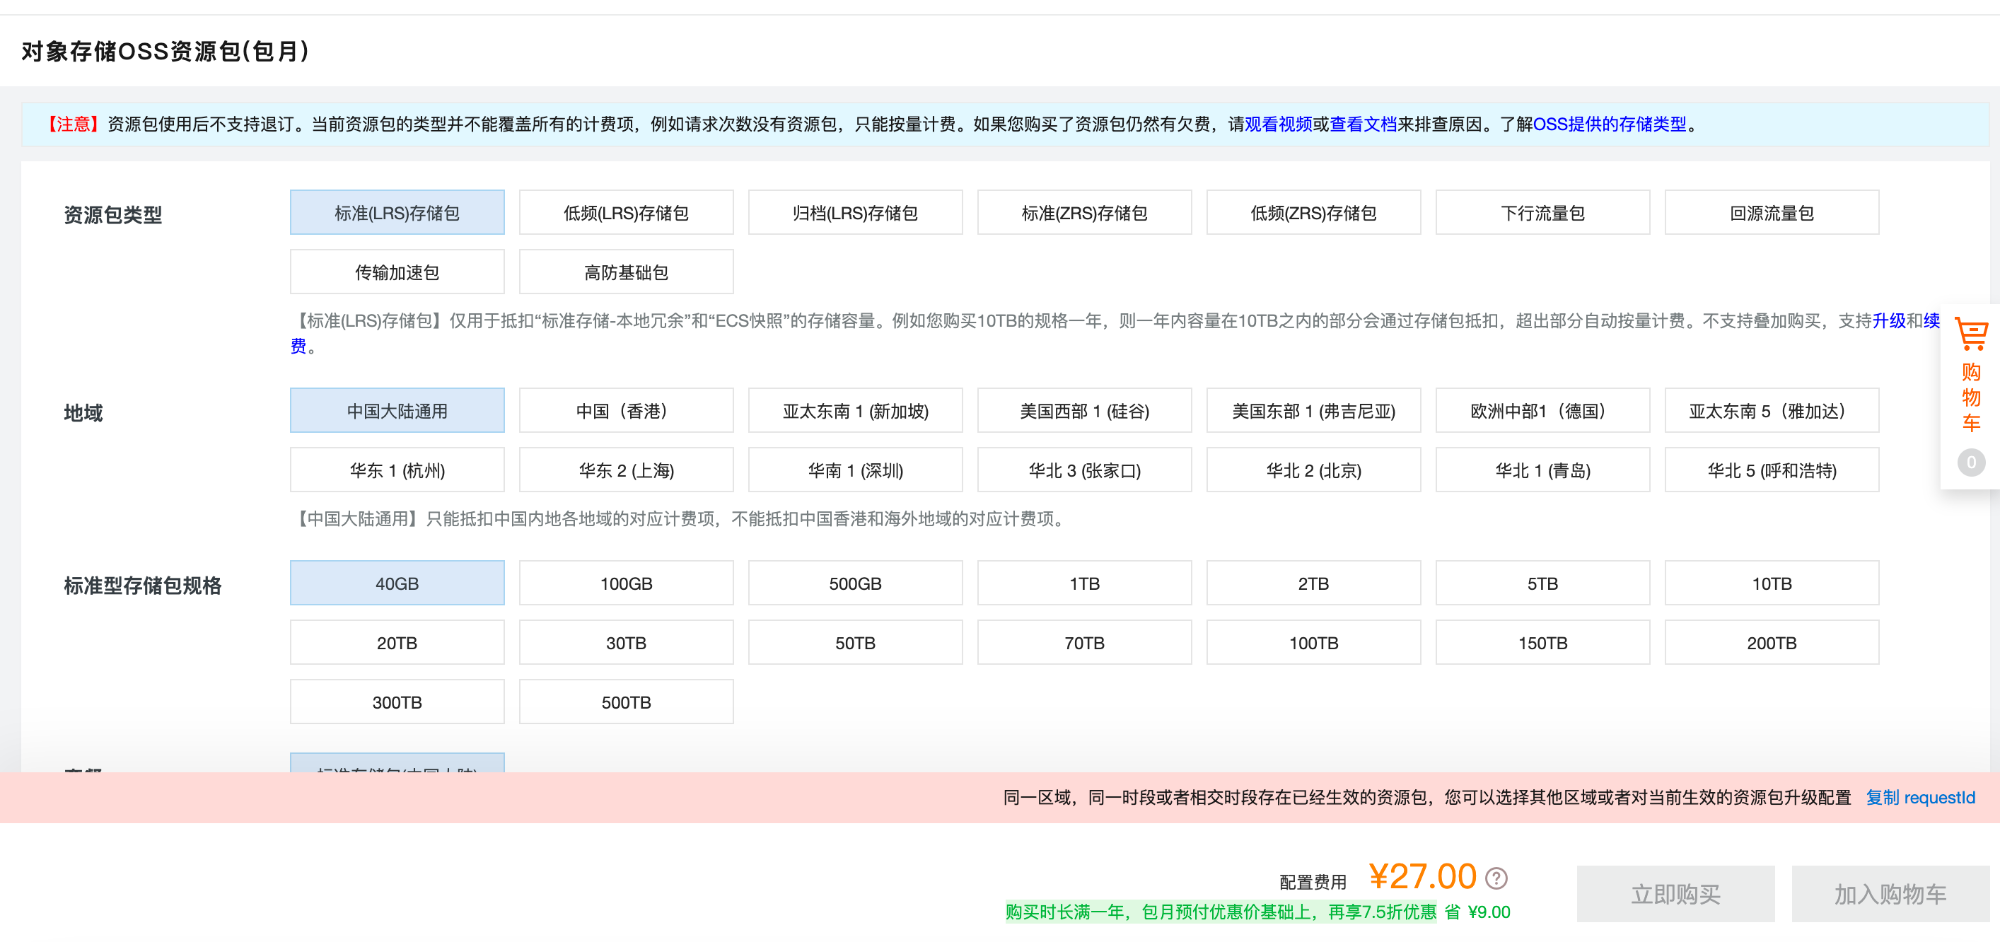Select 低频(ZRS)存储包 resource type
Viewport: 2000px width, 942px height.
pos(1313,213)
